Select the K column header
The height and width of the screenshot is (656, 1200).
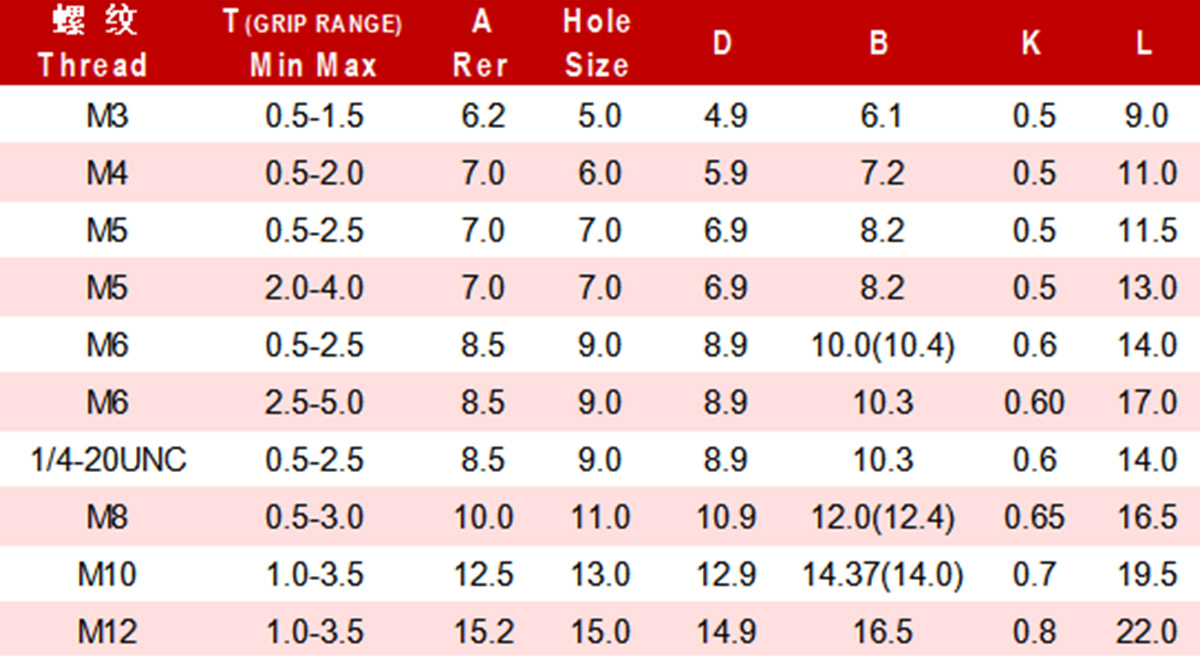[1031, 44]
